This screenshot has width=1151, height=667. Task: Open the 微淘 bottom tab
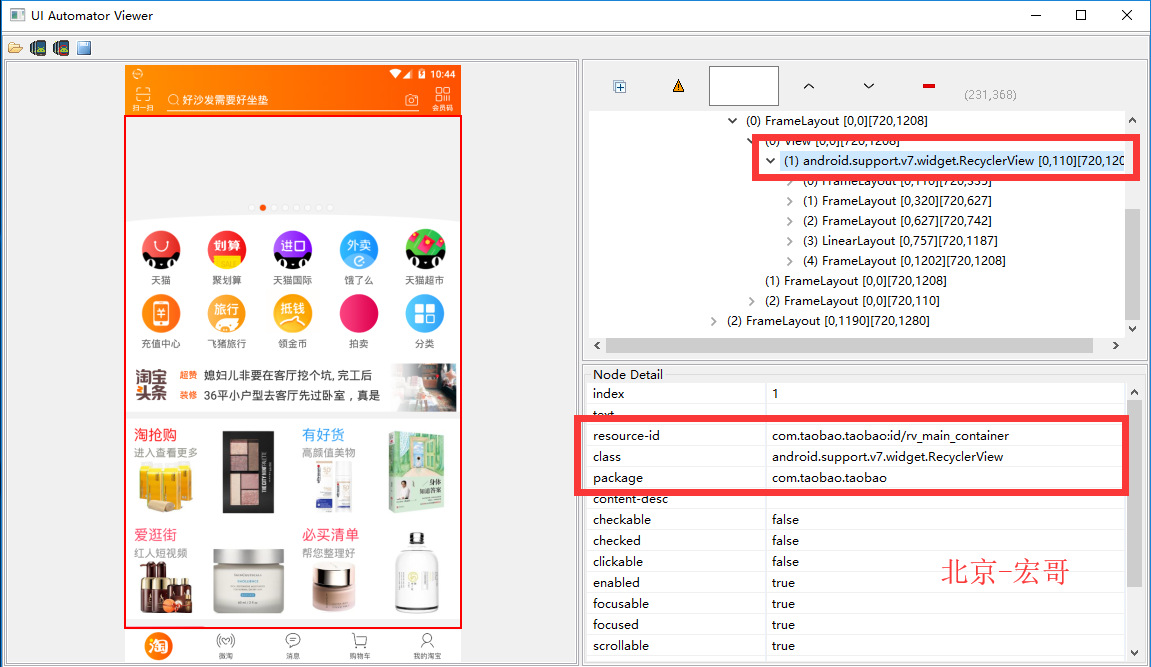click(225, 646)
